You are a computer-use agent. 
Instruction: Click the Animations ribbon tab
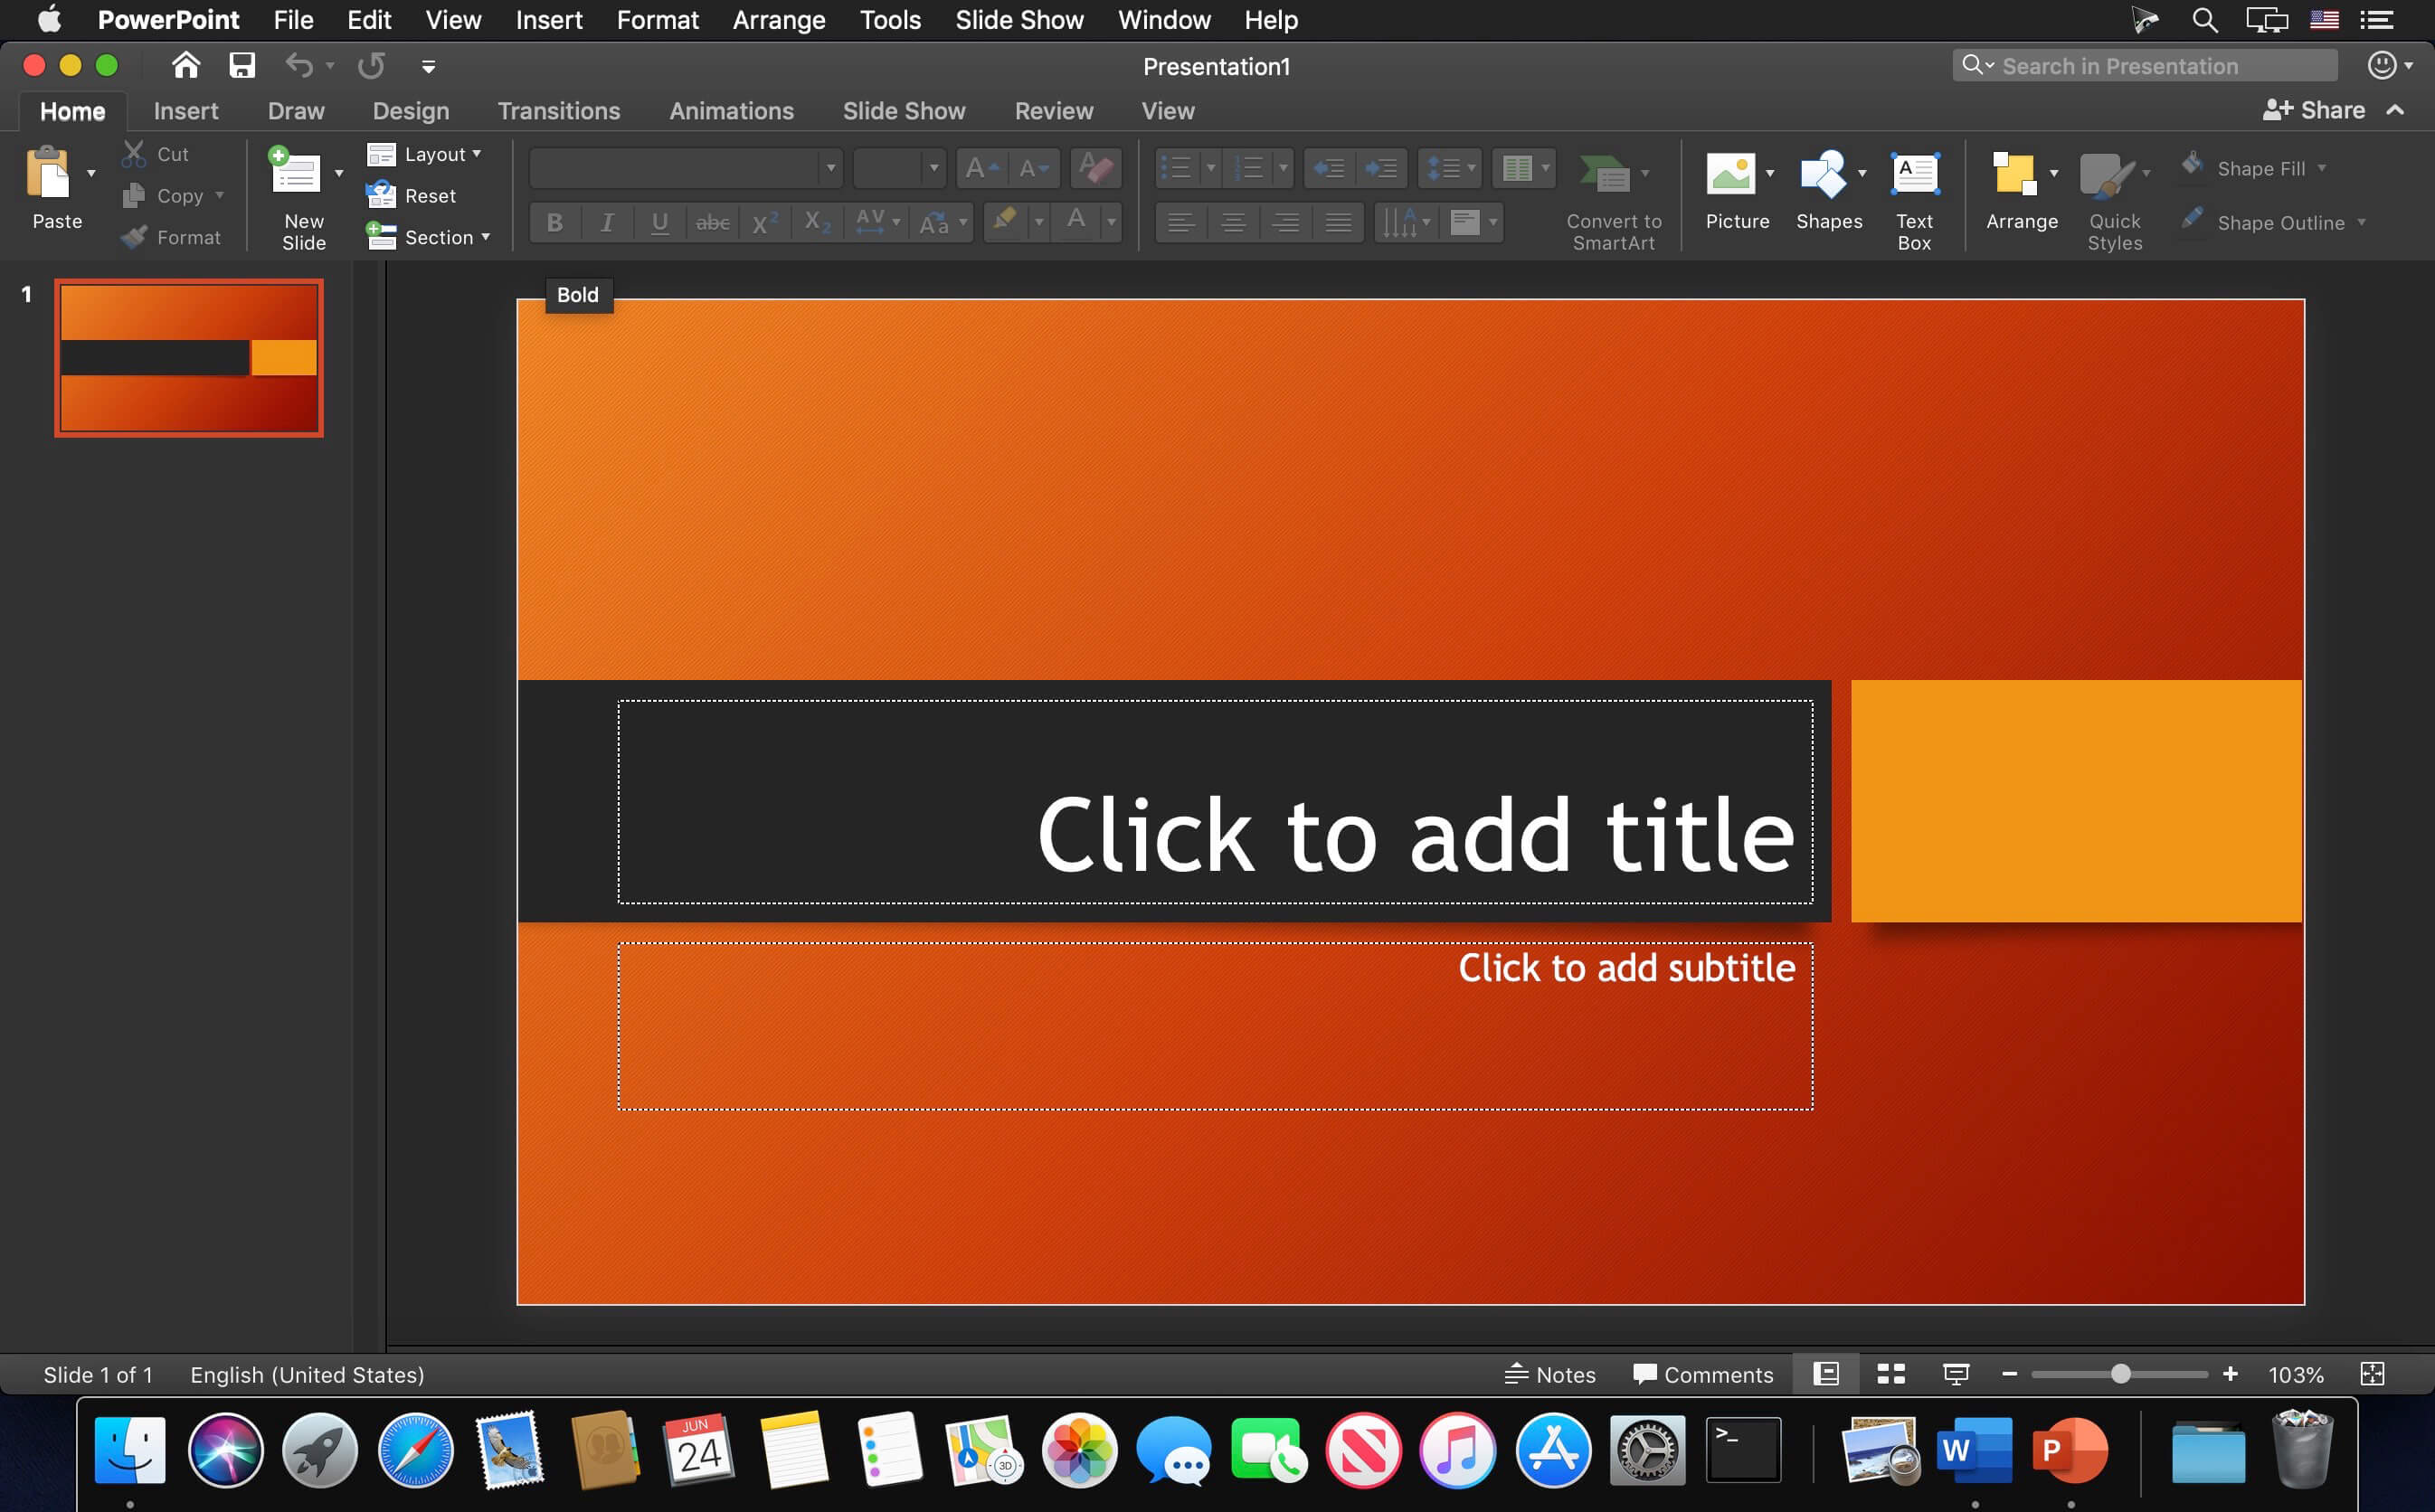click(730, 109)
